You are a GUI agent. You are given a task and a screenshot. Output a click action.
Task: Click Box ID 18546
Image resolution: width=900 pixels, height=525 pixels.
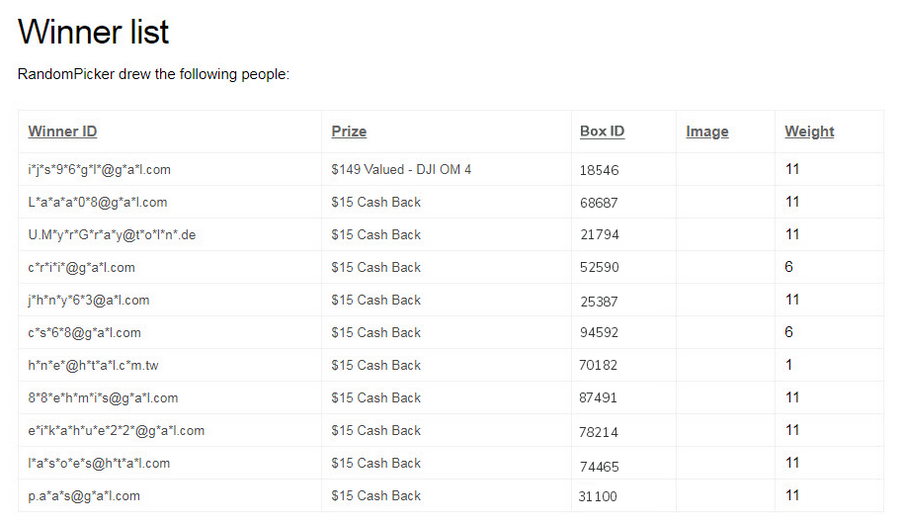point(599,171)
